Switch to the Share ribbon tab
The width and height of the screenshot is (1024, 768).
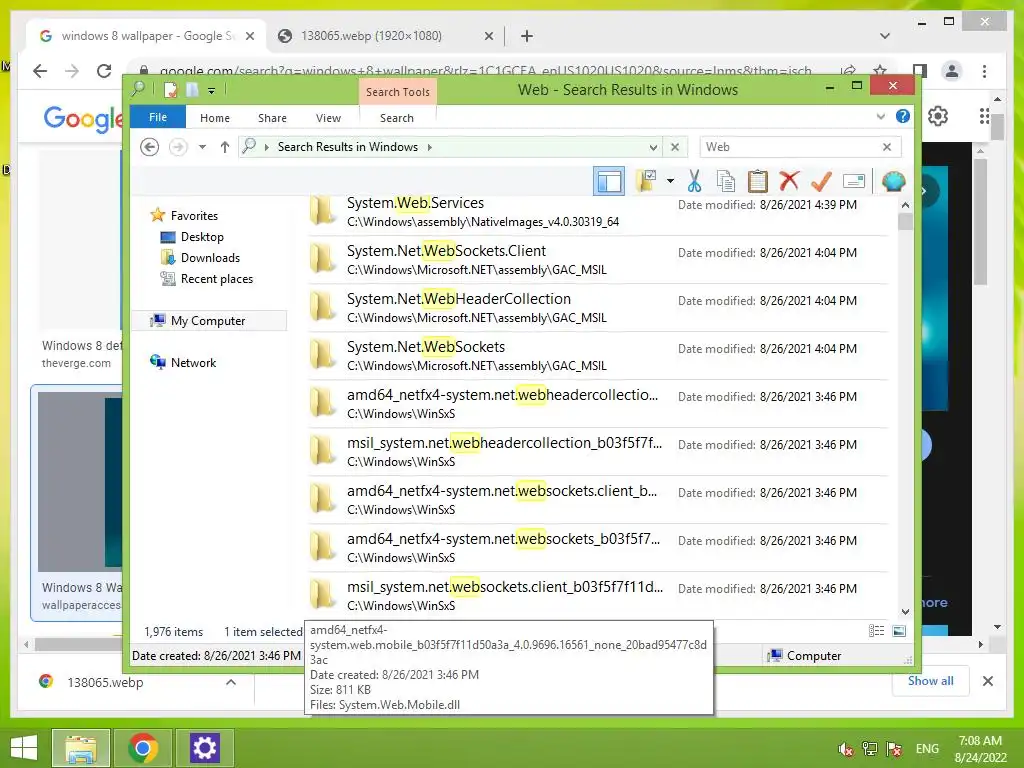272,118
